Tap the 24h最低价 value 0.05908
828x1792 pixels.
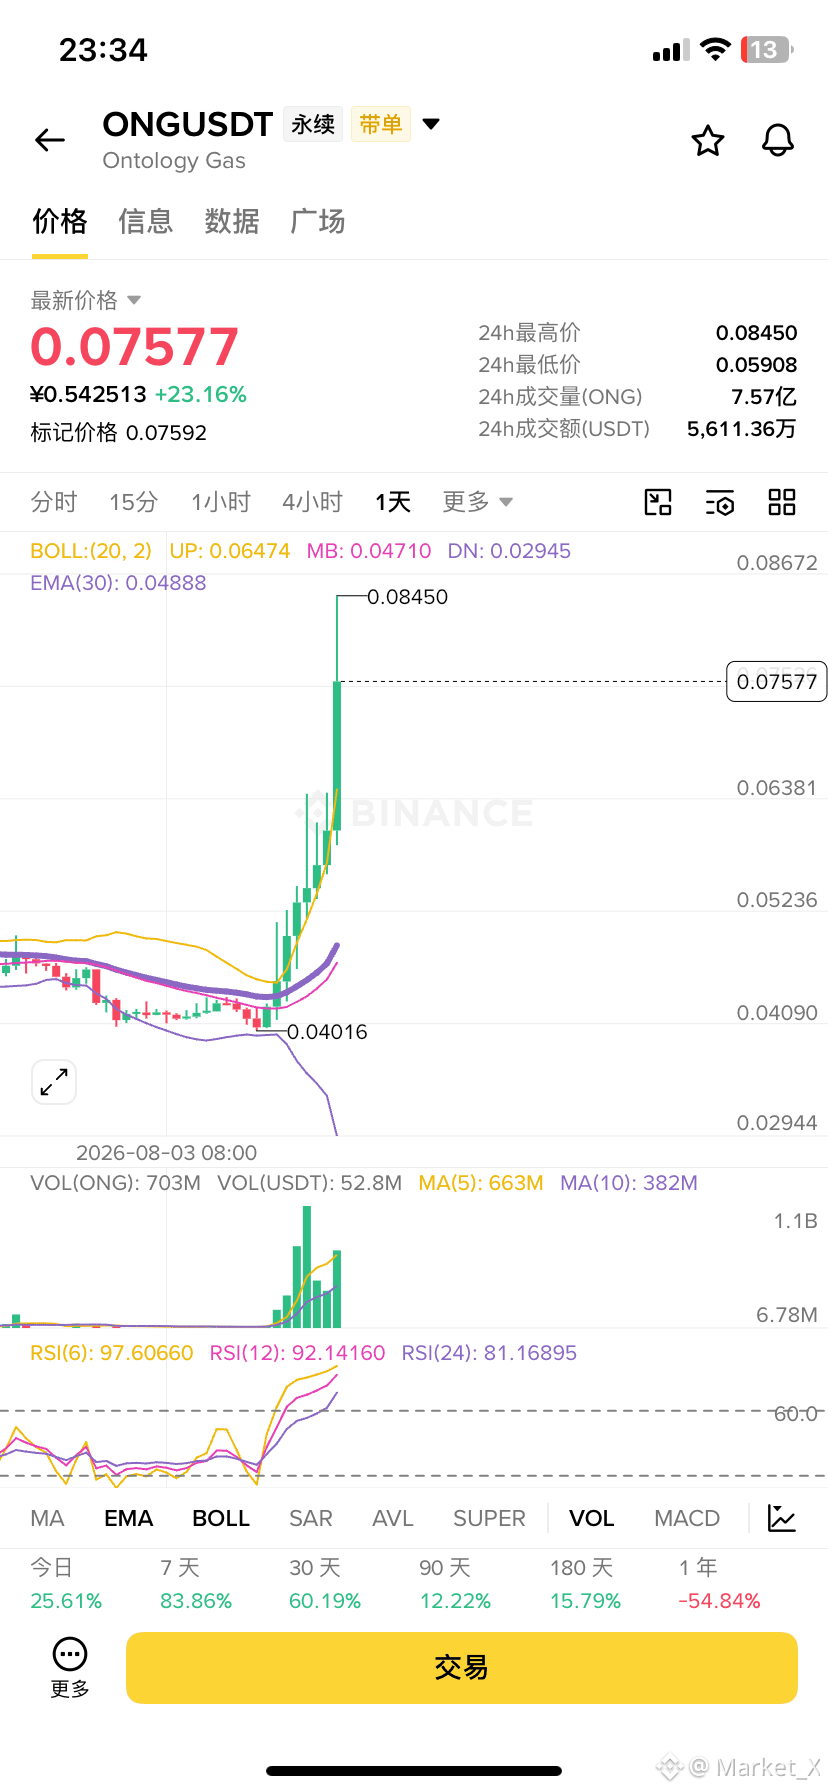coord(757,365)
